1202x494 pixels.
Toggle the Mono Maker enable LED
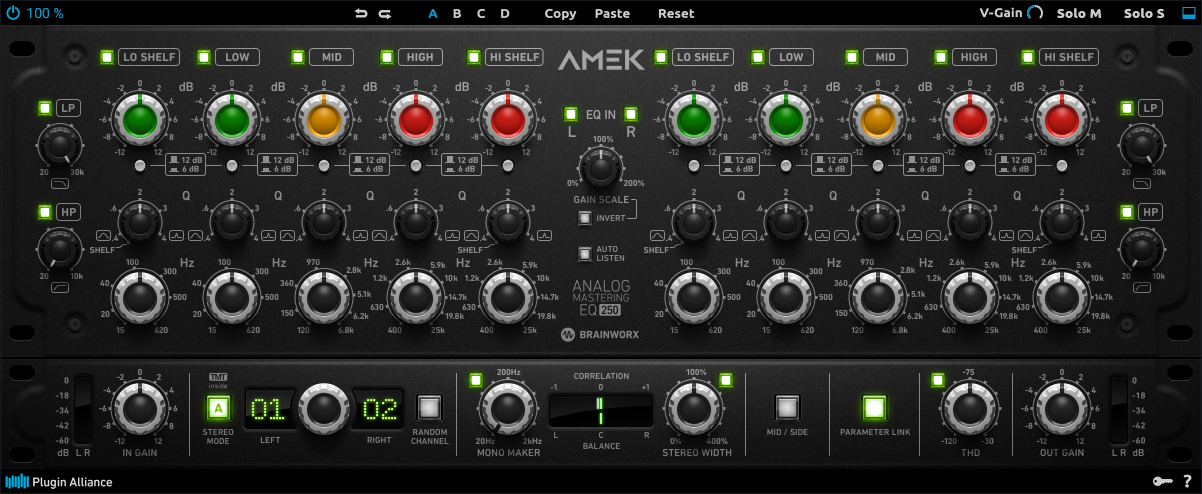tap(475, 379)
